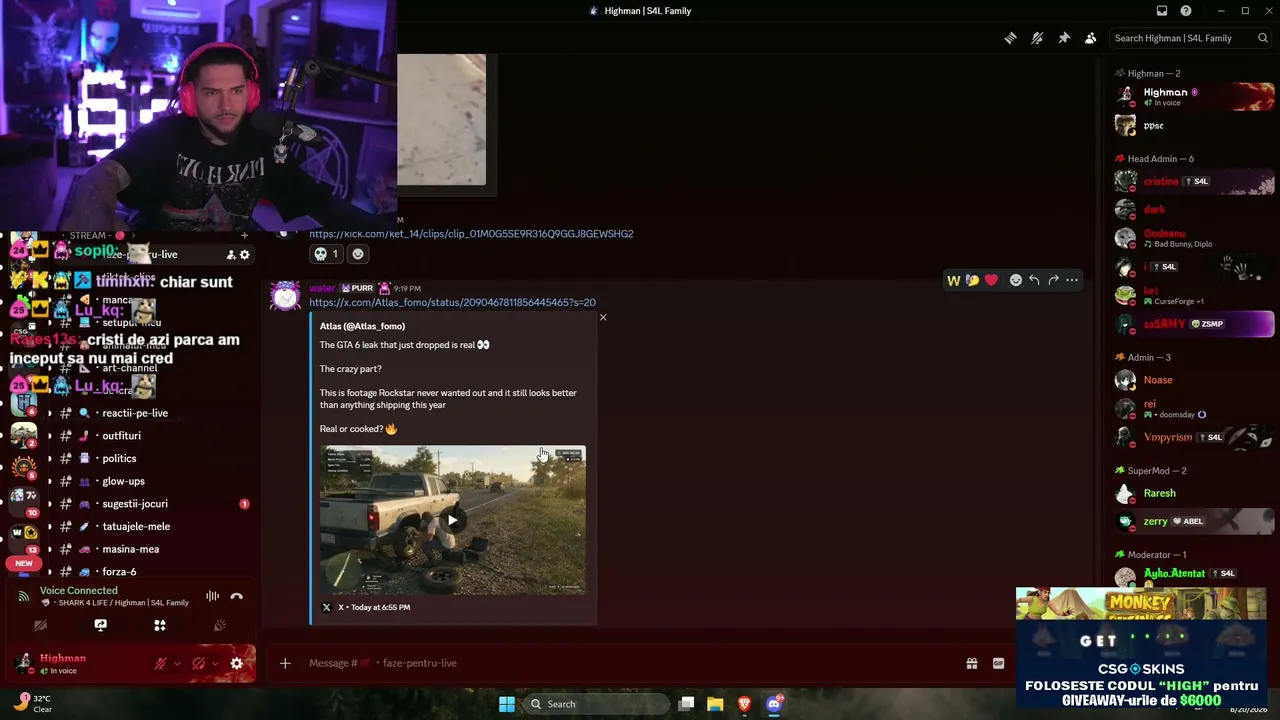Open Godeanu's profile in member list
Viewport: 1280px width, 720px height.
click(1195, 238)
